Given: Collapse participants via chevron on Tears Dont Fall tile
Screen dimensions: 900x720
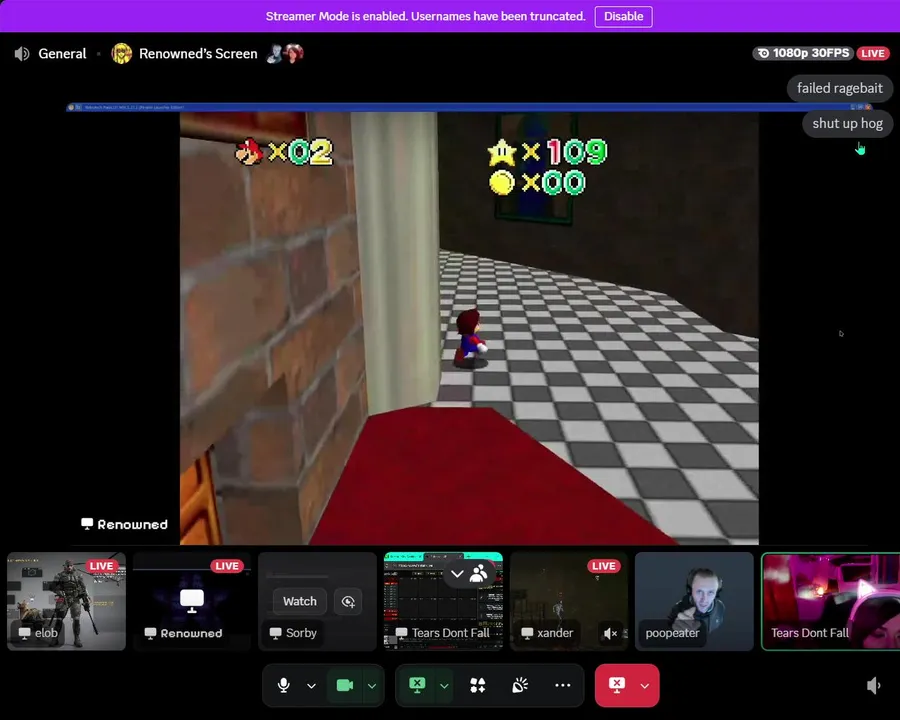Looking at the screenshot, I should coord(457,574).
